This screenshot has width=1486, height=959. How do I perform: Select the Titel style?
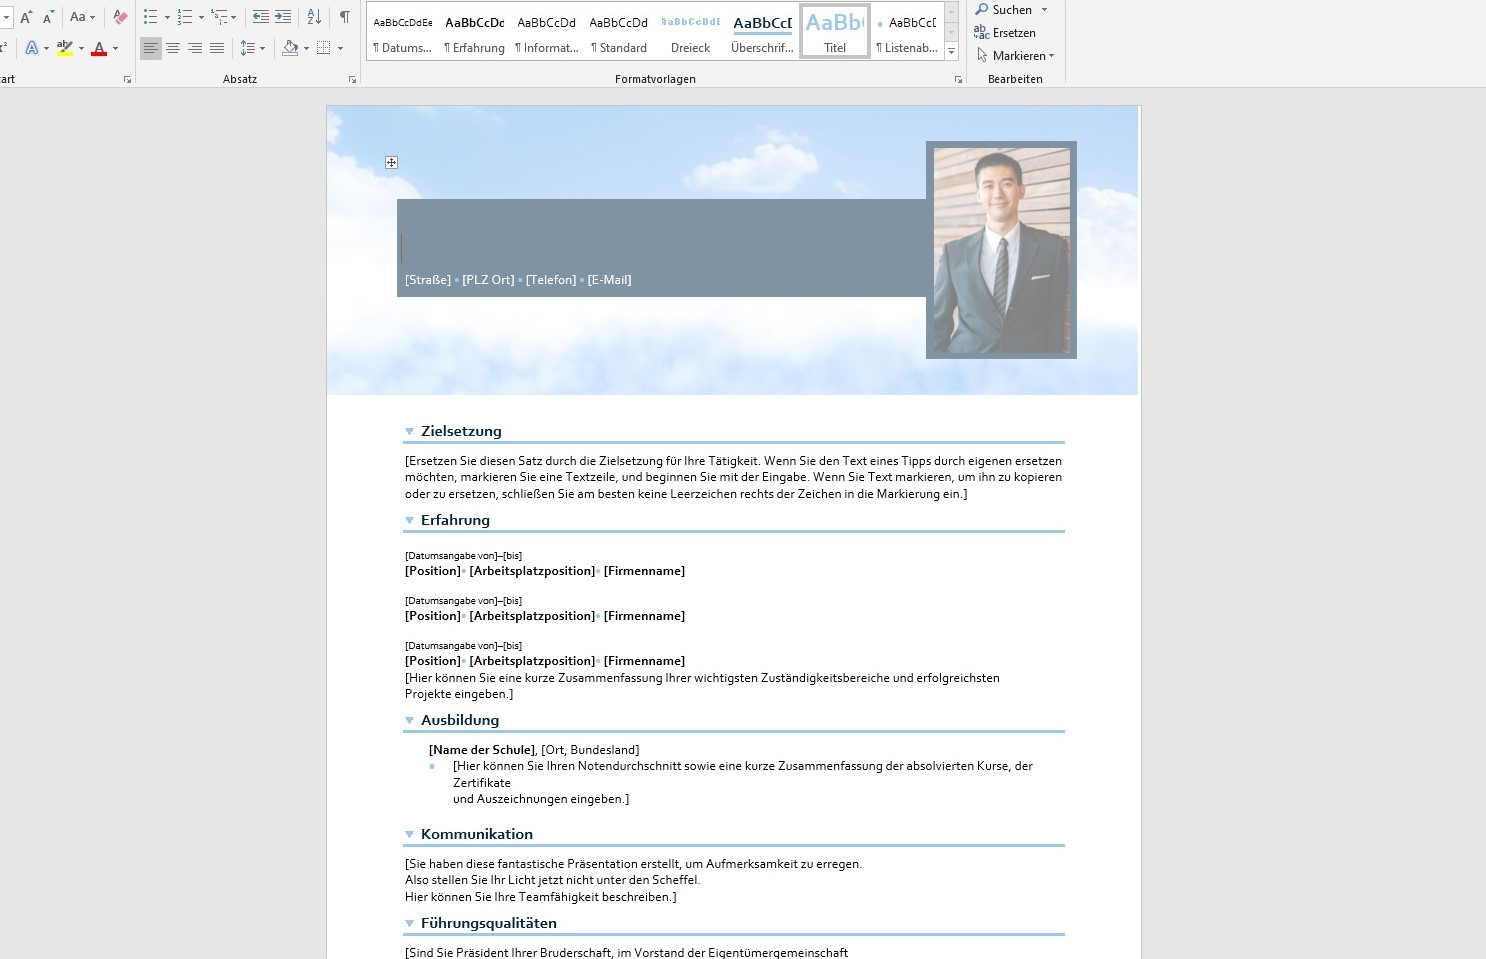835,32
